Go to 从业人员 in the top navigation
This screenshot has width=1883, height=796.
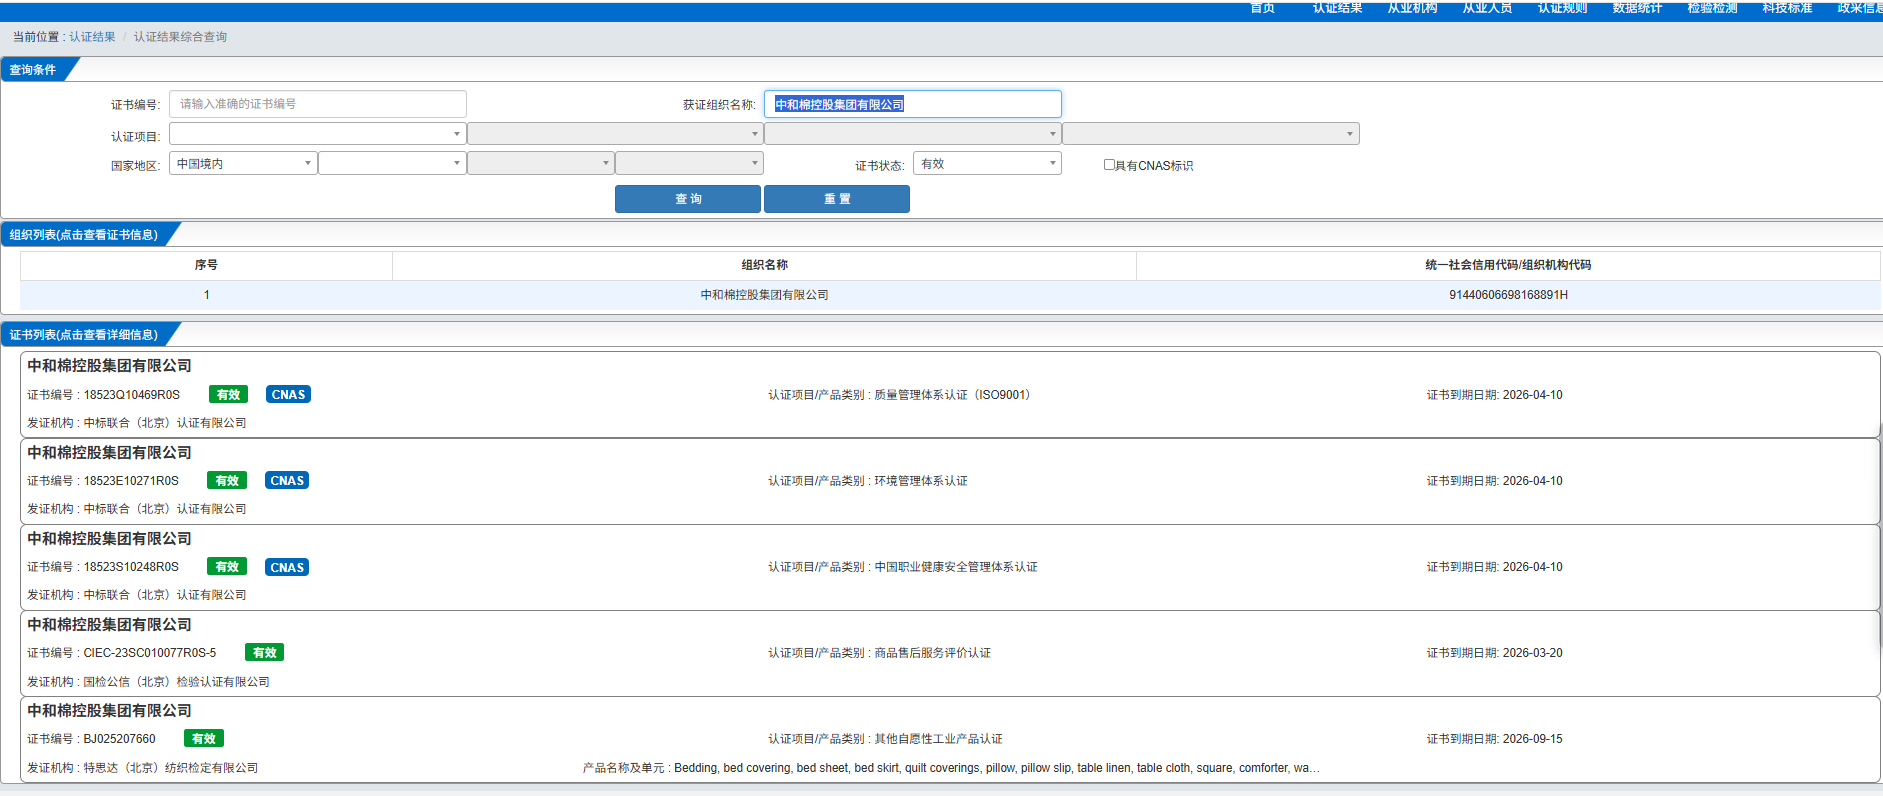click(x=1487, y=8)
